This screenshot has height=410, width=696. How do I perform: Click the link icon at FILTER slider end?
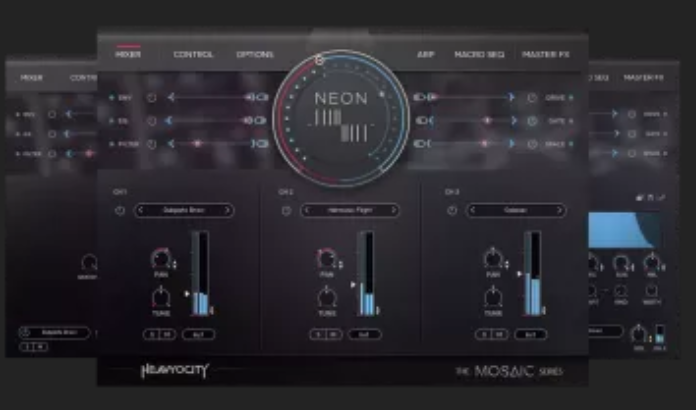pos(262,143)
